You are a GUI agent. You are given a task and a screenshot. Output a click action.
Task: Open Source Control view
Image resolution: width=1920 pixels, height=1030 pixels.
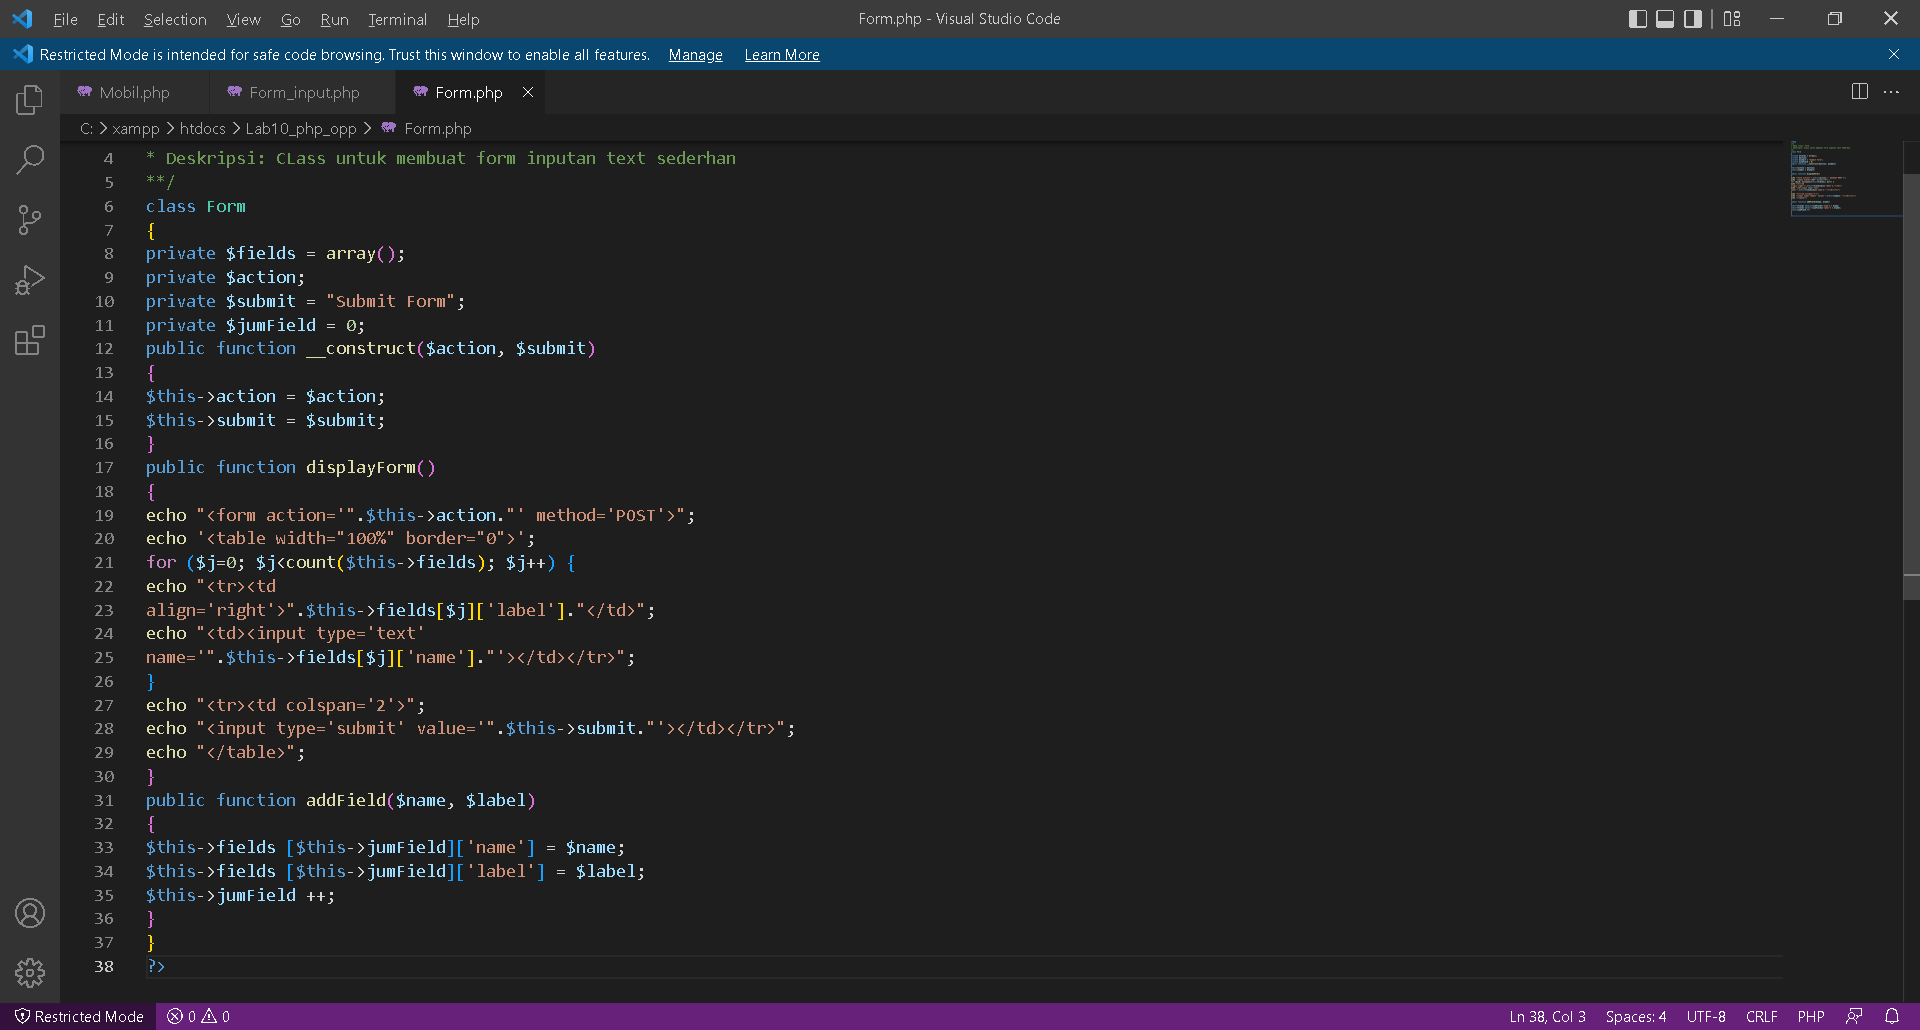pyautogui.click(x=29, y=219)
